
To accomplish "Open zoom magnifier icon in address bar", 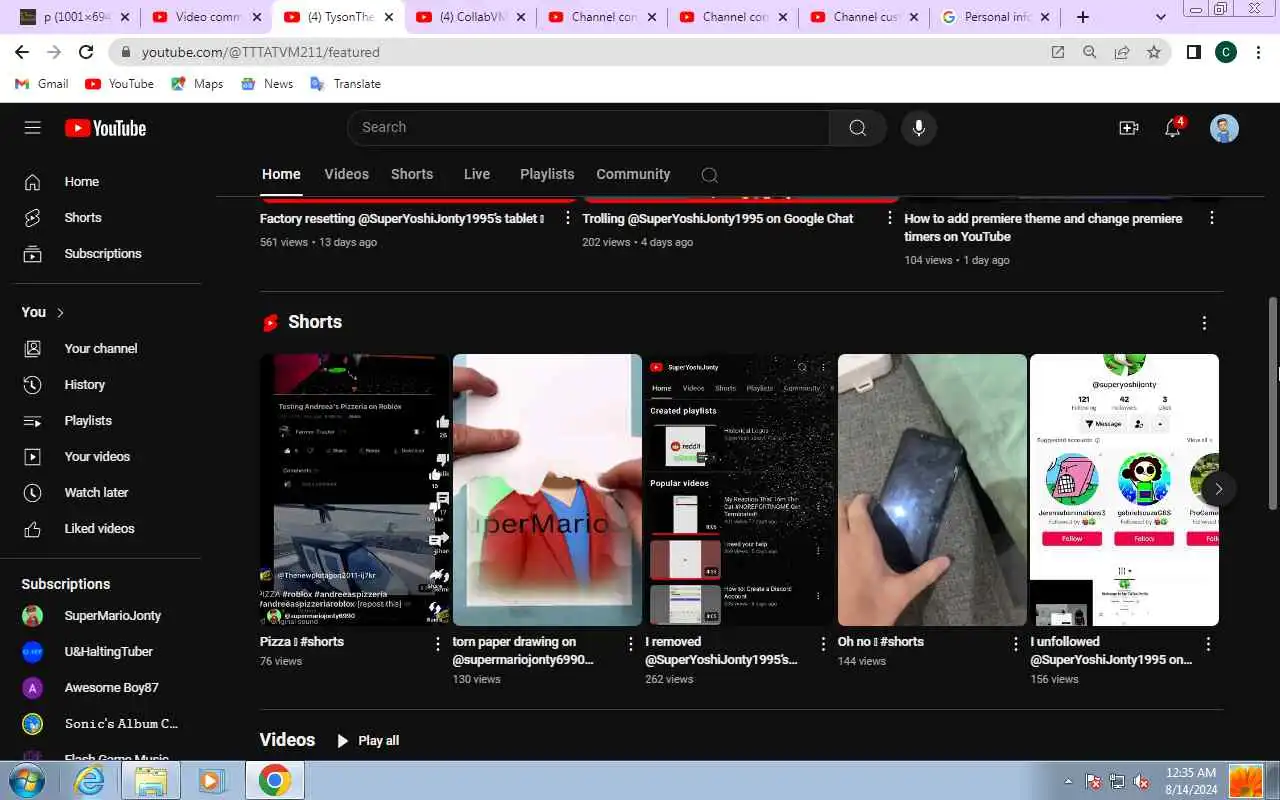I will click(1090, 52).
